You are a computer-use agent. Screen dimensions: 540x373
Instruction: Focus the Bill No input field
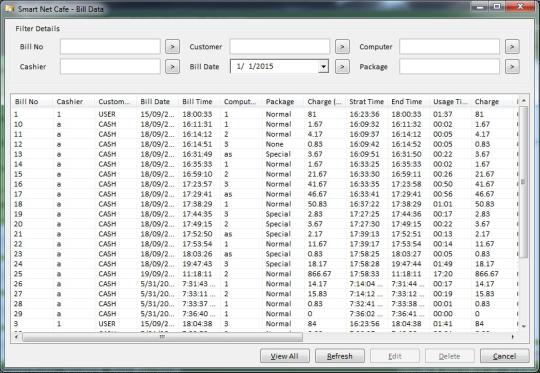(110, 46)
